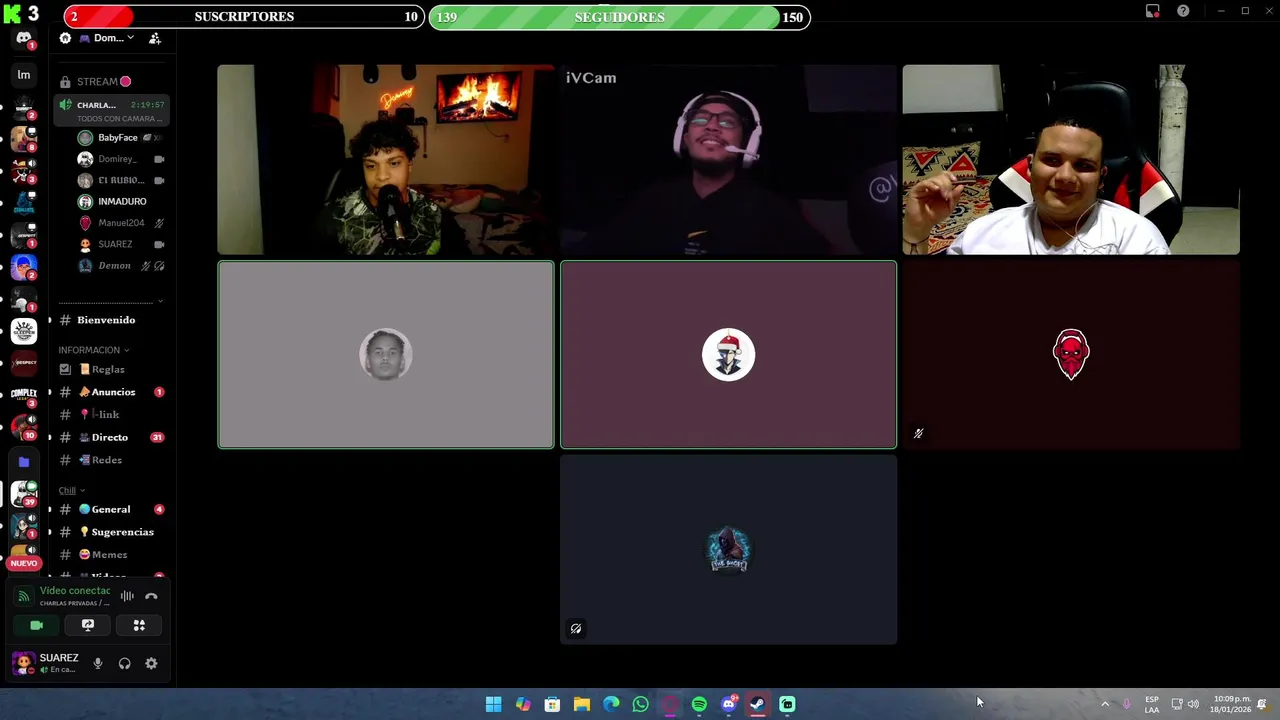Focus the muted red-mask avatar tile
1280x720 pixels.
point(1071,355)
